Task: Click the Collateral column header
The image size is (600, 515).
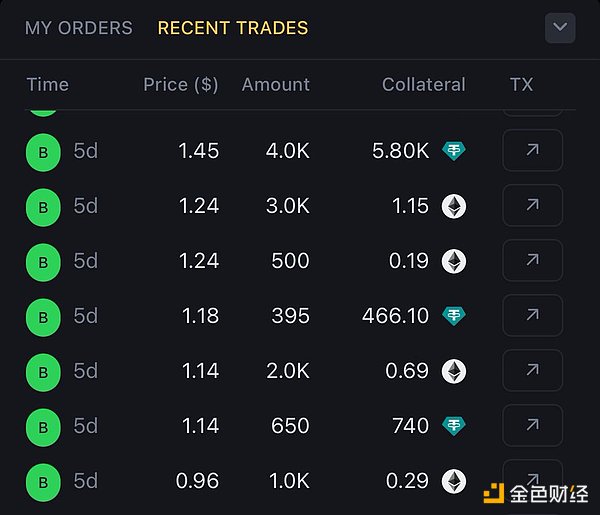Action: [x=424, y=85]
